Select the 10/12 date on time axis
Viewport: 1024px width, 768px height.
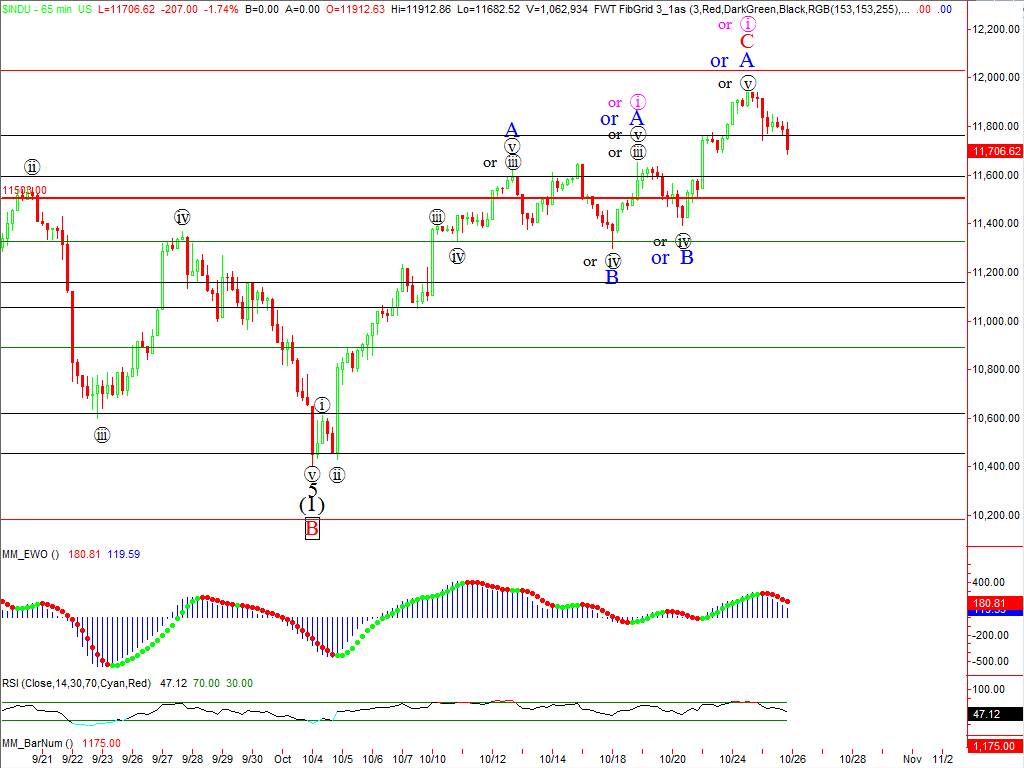click(x=492, y=759)
